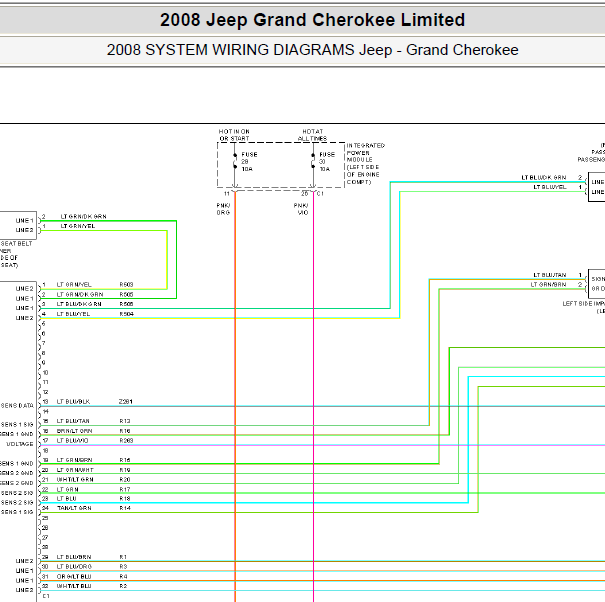Click the "HOT AT ALL TIMES" label
Screen dimensions: 605x602
point(313,135)
